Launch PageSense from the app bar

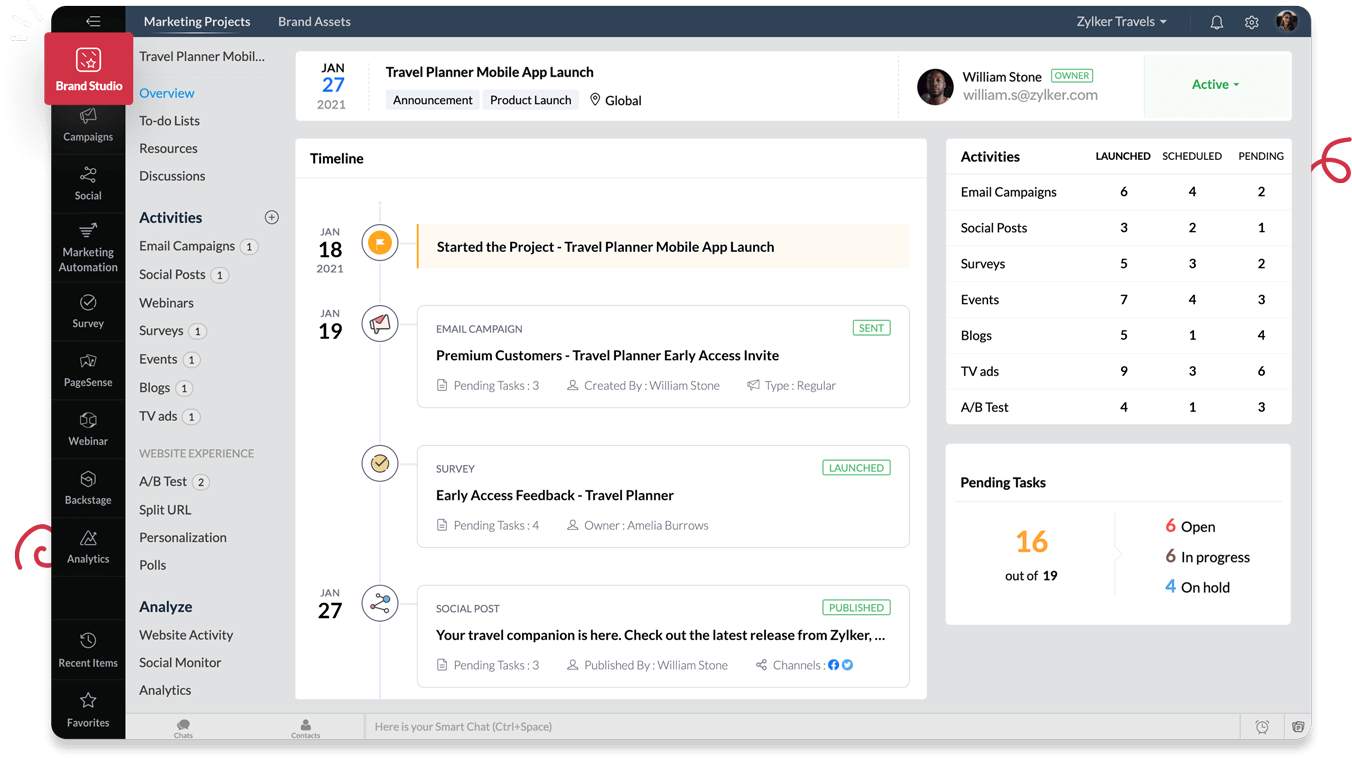[88, 370]
